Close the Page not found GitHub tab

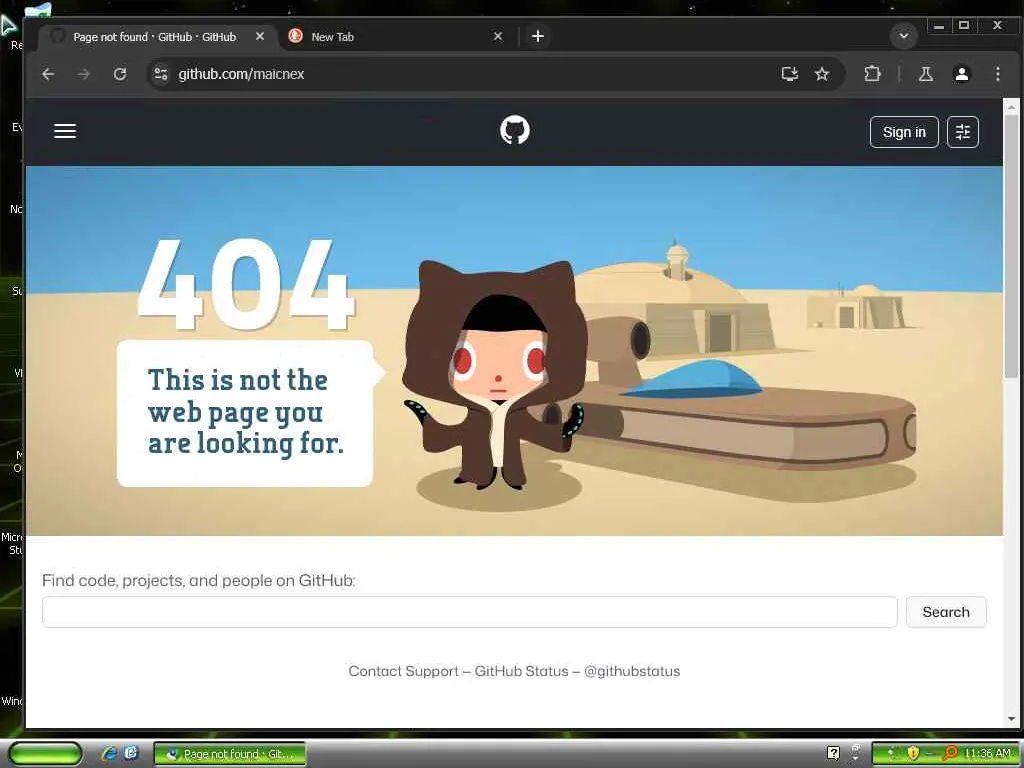coord(260,37)
